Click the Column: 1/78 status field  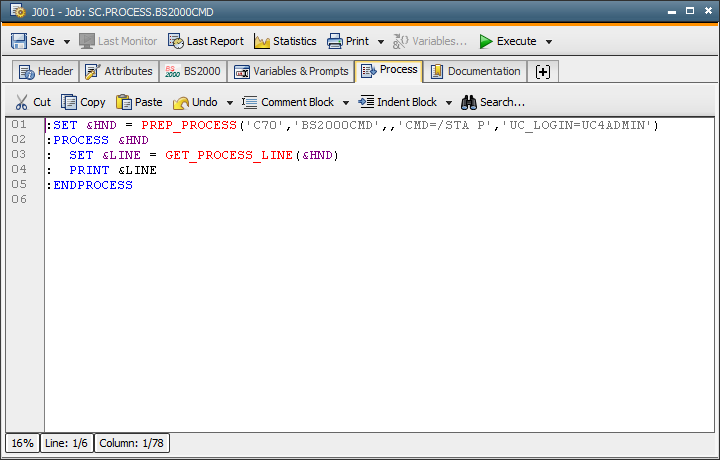pos(132,443)
